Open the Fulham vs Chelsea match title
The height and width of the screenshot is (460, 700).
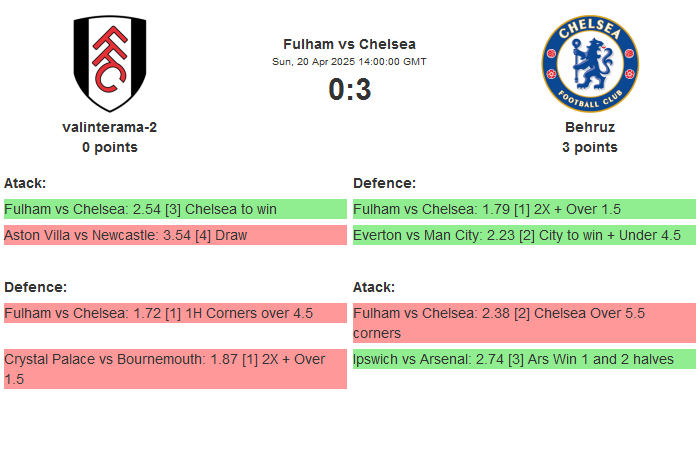click(x=349, y=44)
